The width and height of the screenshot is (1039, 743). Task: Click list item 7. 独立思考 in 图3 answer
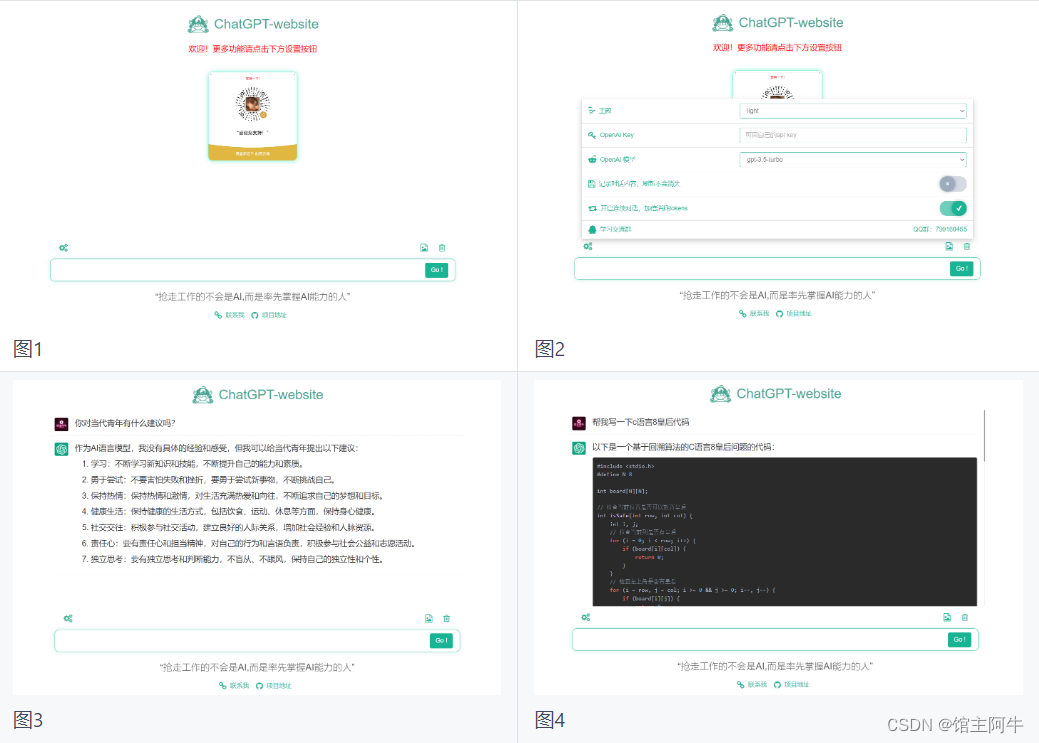click(233, 559)
